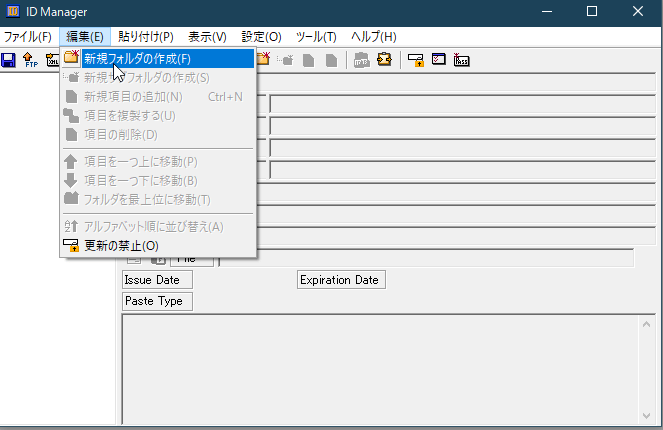Choose 項目の削除(D) menu entry
Viewport: 663px width, 430px height.
pyautogui.click(x=158, y=134)
